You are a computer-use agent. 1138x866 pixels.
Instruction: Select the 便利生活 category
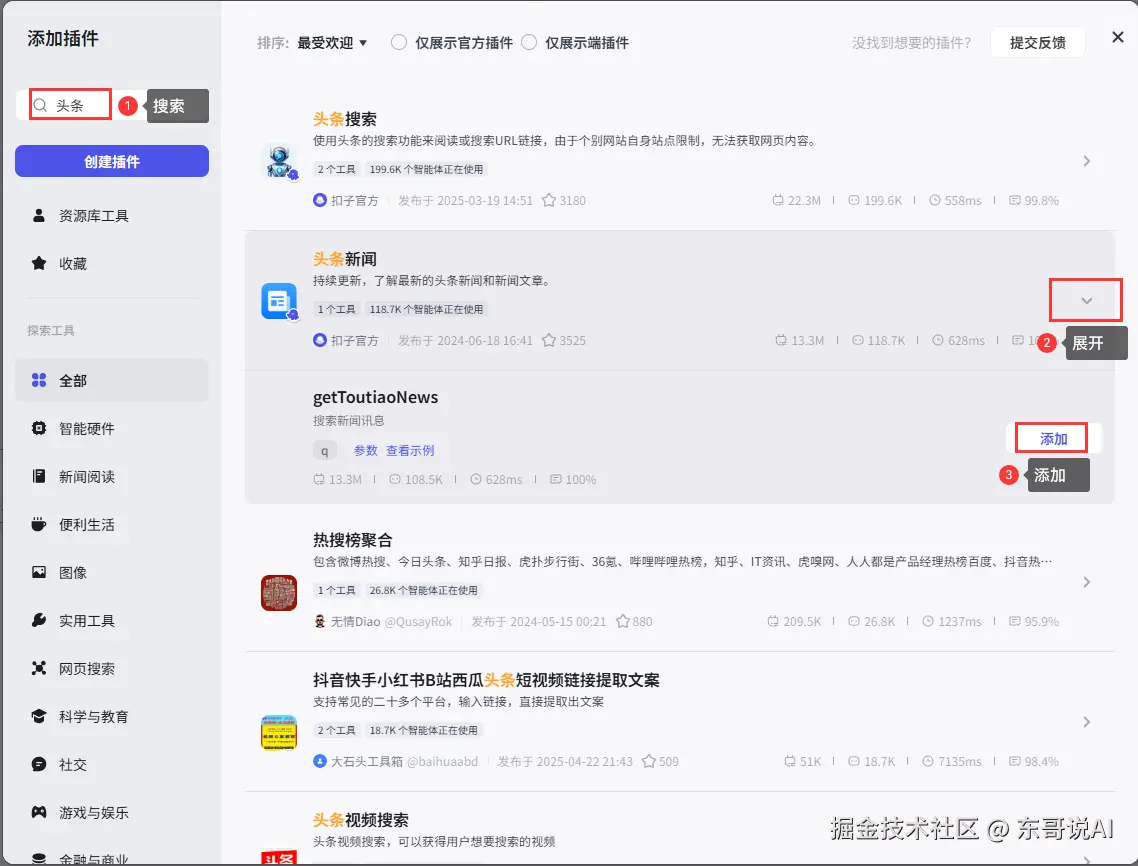pyautogui.click(x=112, y=524)
